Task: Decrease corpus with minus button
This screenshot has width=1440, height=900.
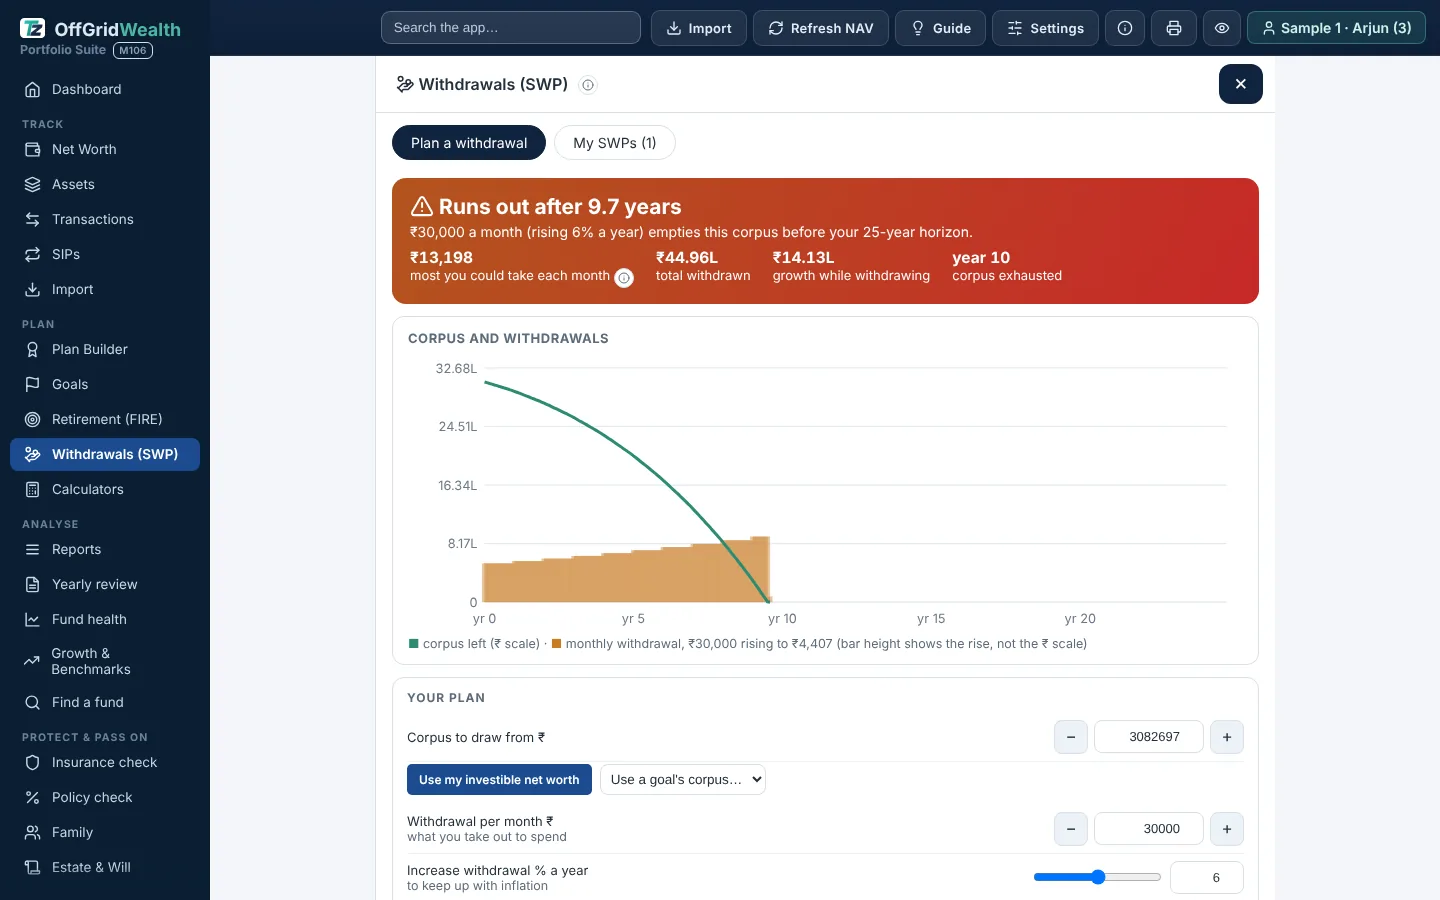Action: tap(1071, 737)
